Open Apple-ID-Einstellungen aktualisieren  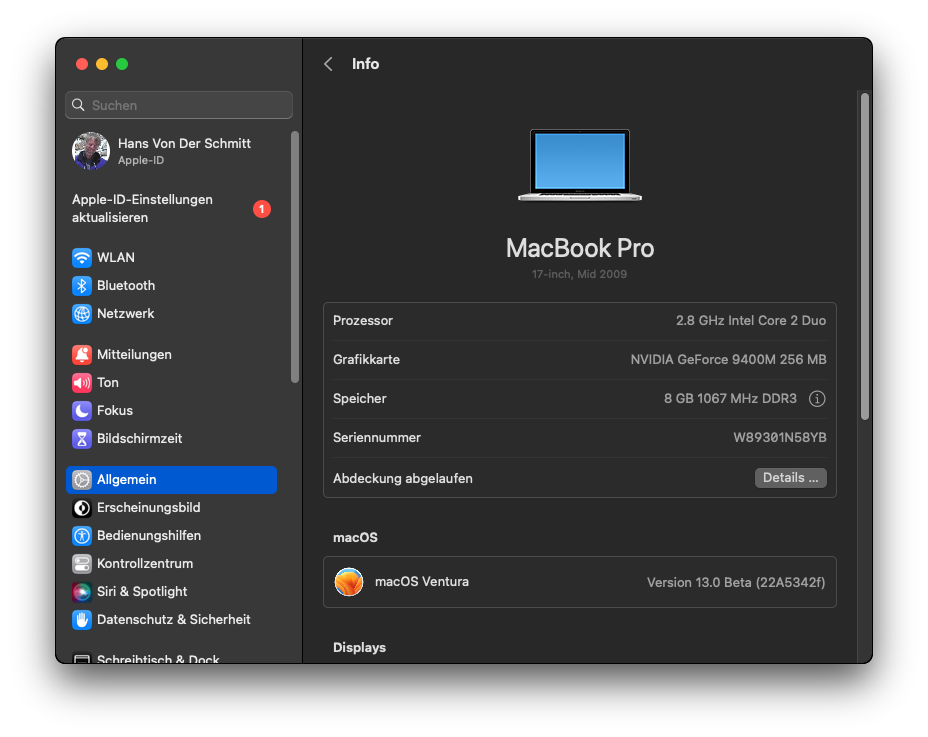click(172, 208)
